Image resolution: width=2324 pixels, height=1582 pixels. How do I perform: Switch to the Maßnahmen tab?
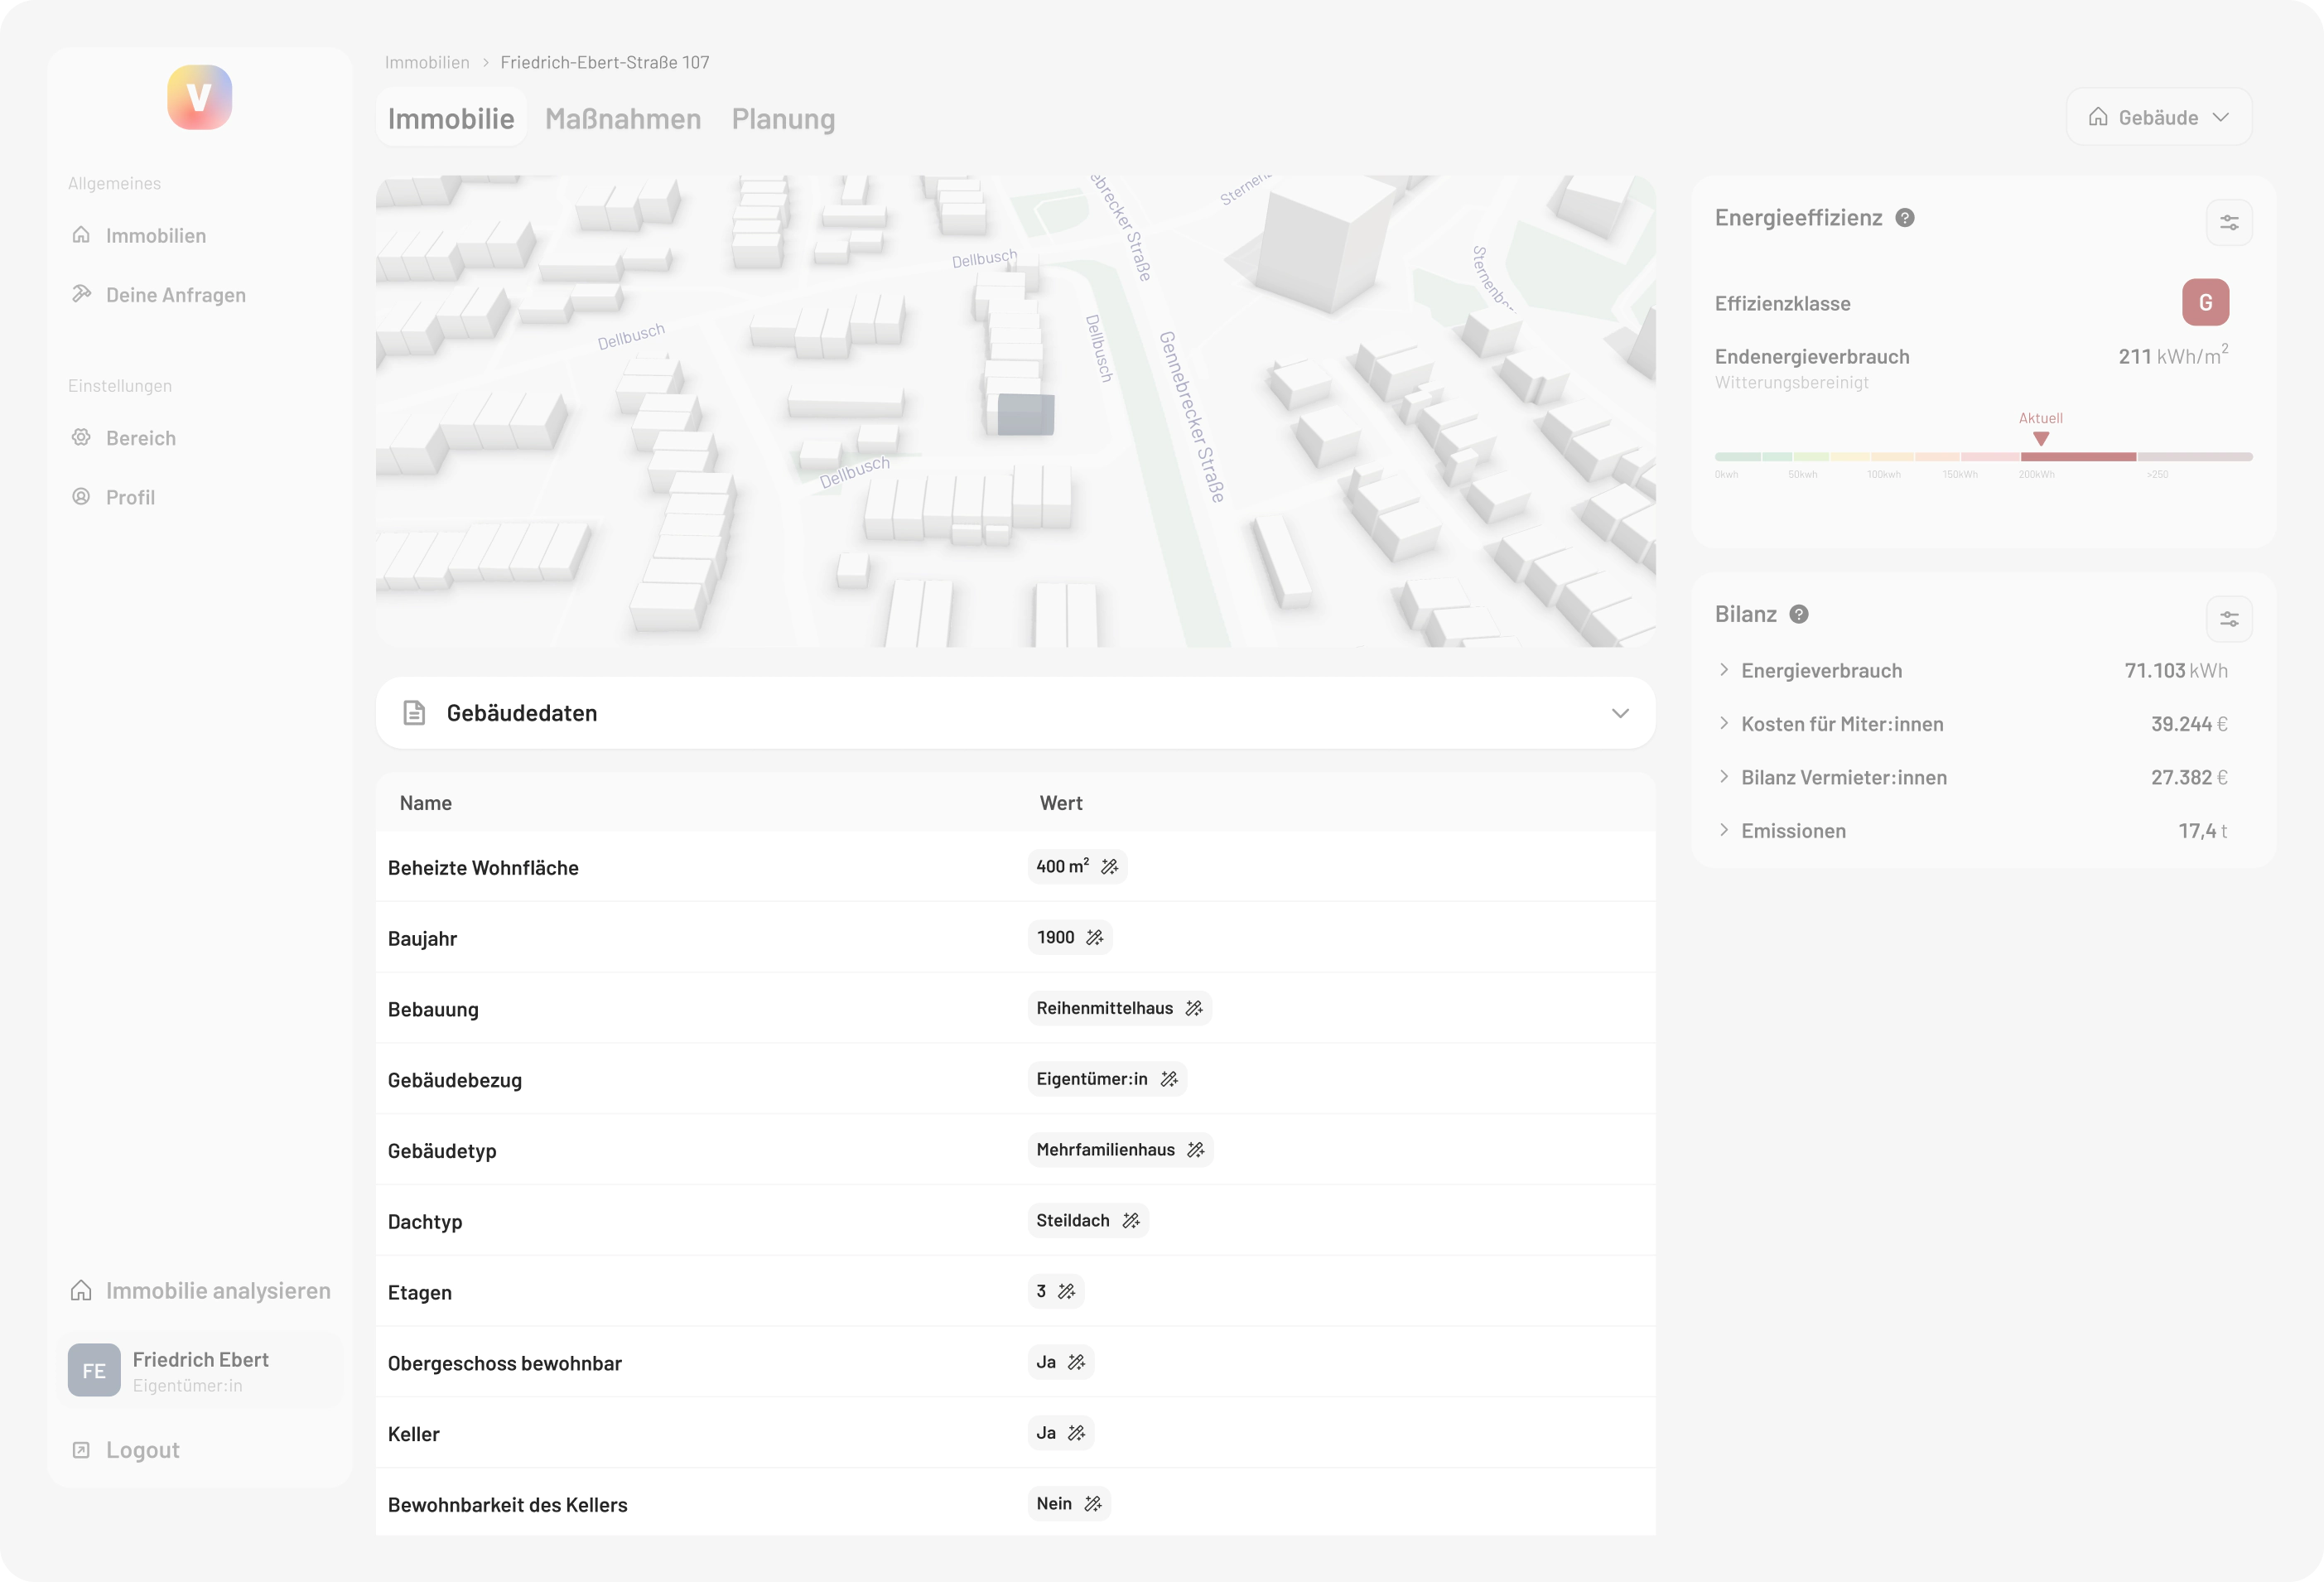click(622, 119)
